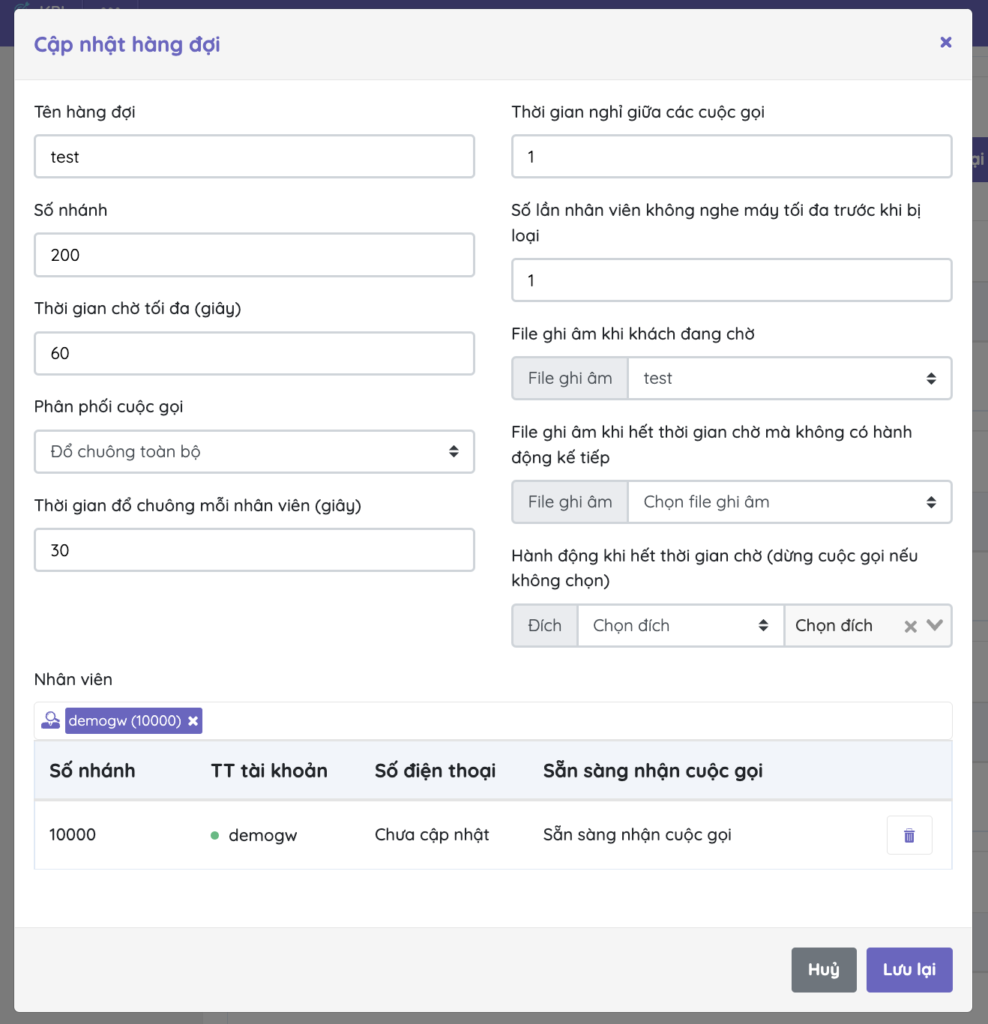Click the user icon in Nhân viên field
The image size is (988, 1024).
click(50, 721)
